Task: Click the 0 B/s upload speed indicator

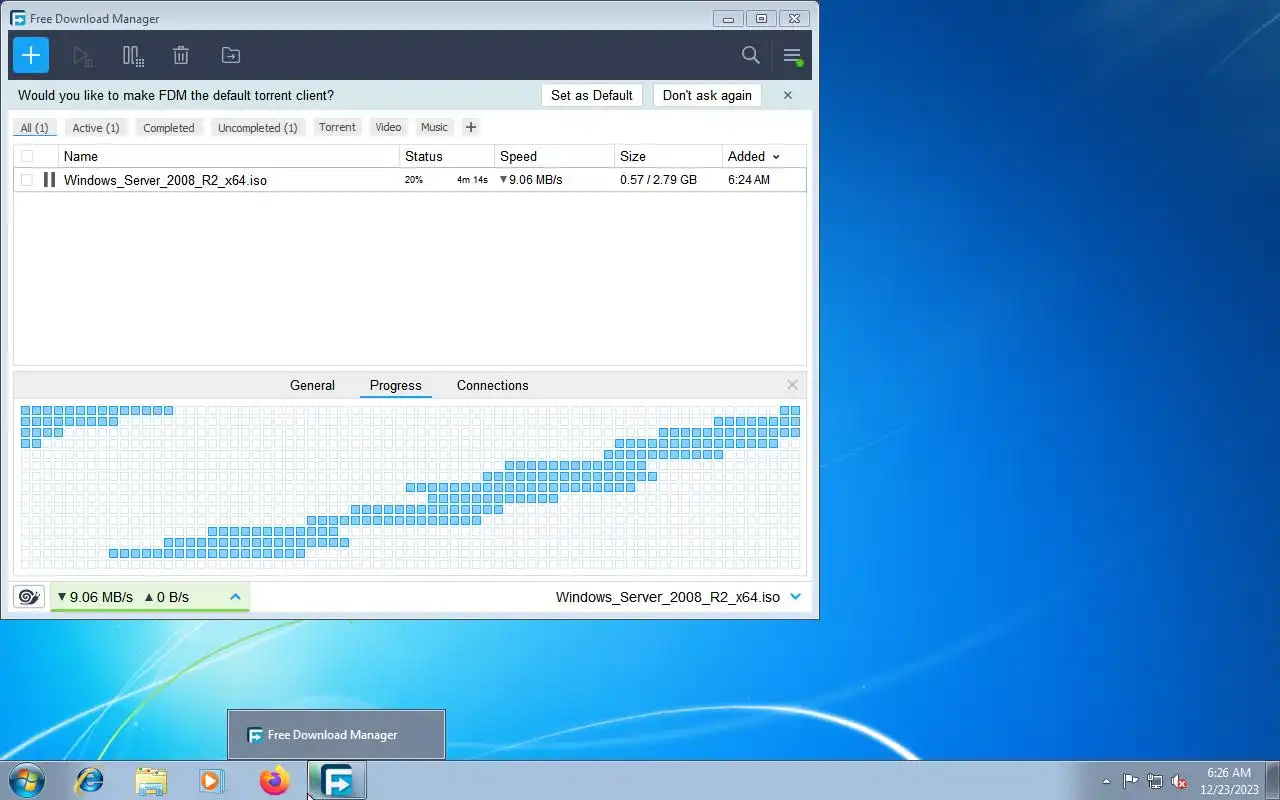Action: (166, 597)
